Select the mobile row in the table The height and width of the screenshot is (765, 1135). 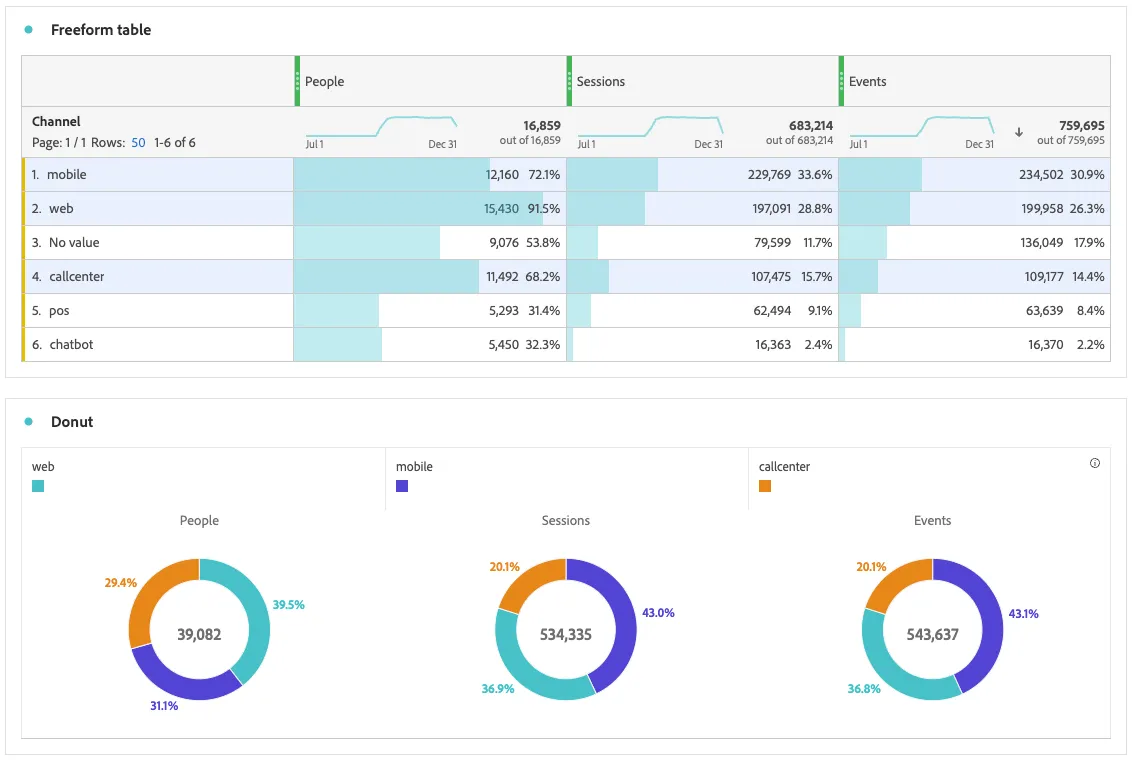tap(566, 174)
